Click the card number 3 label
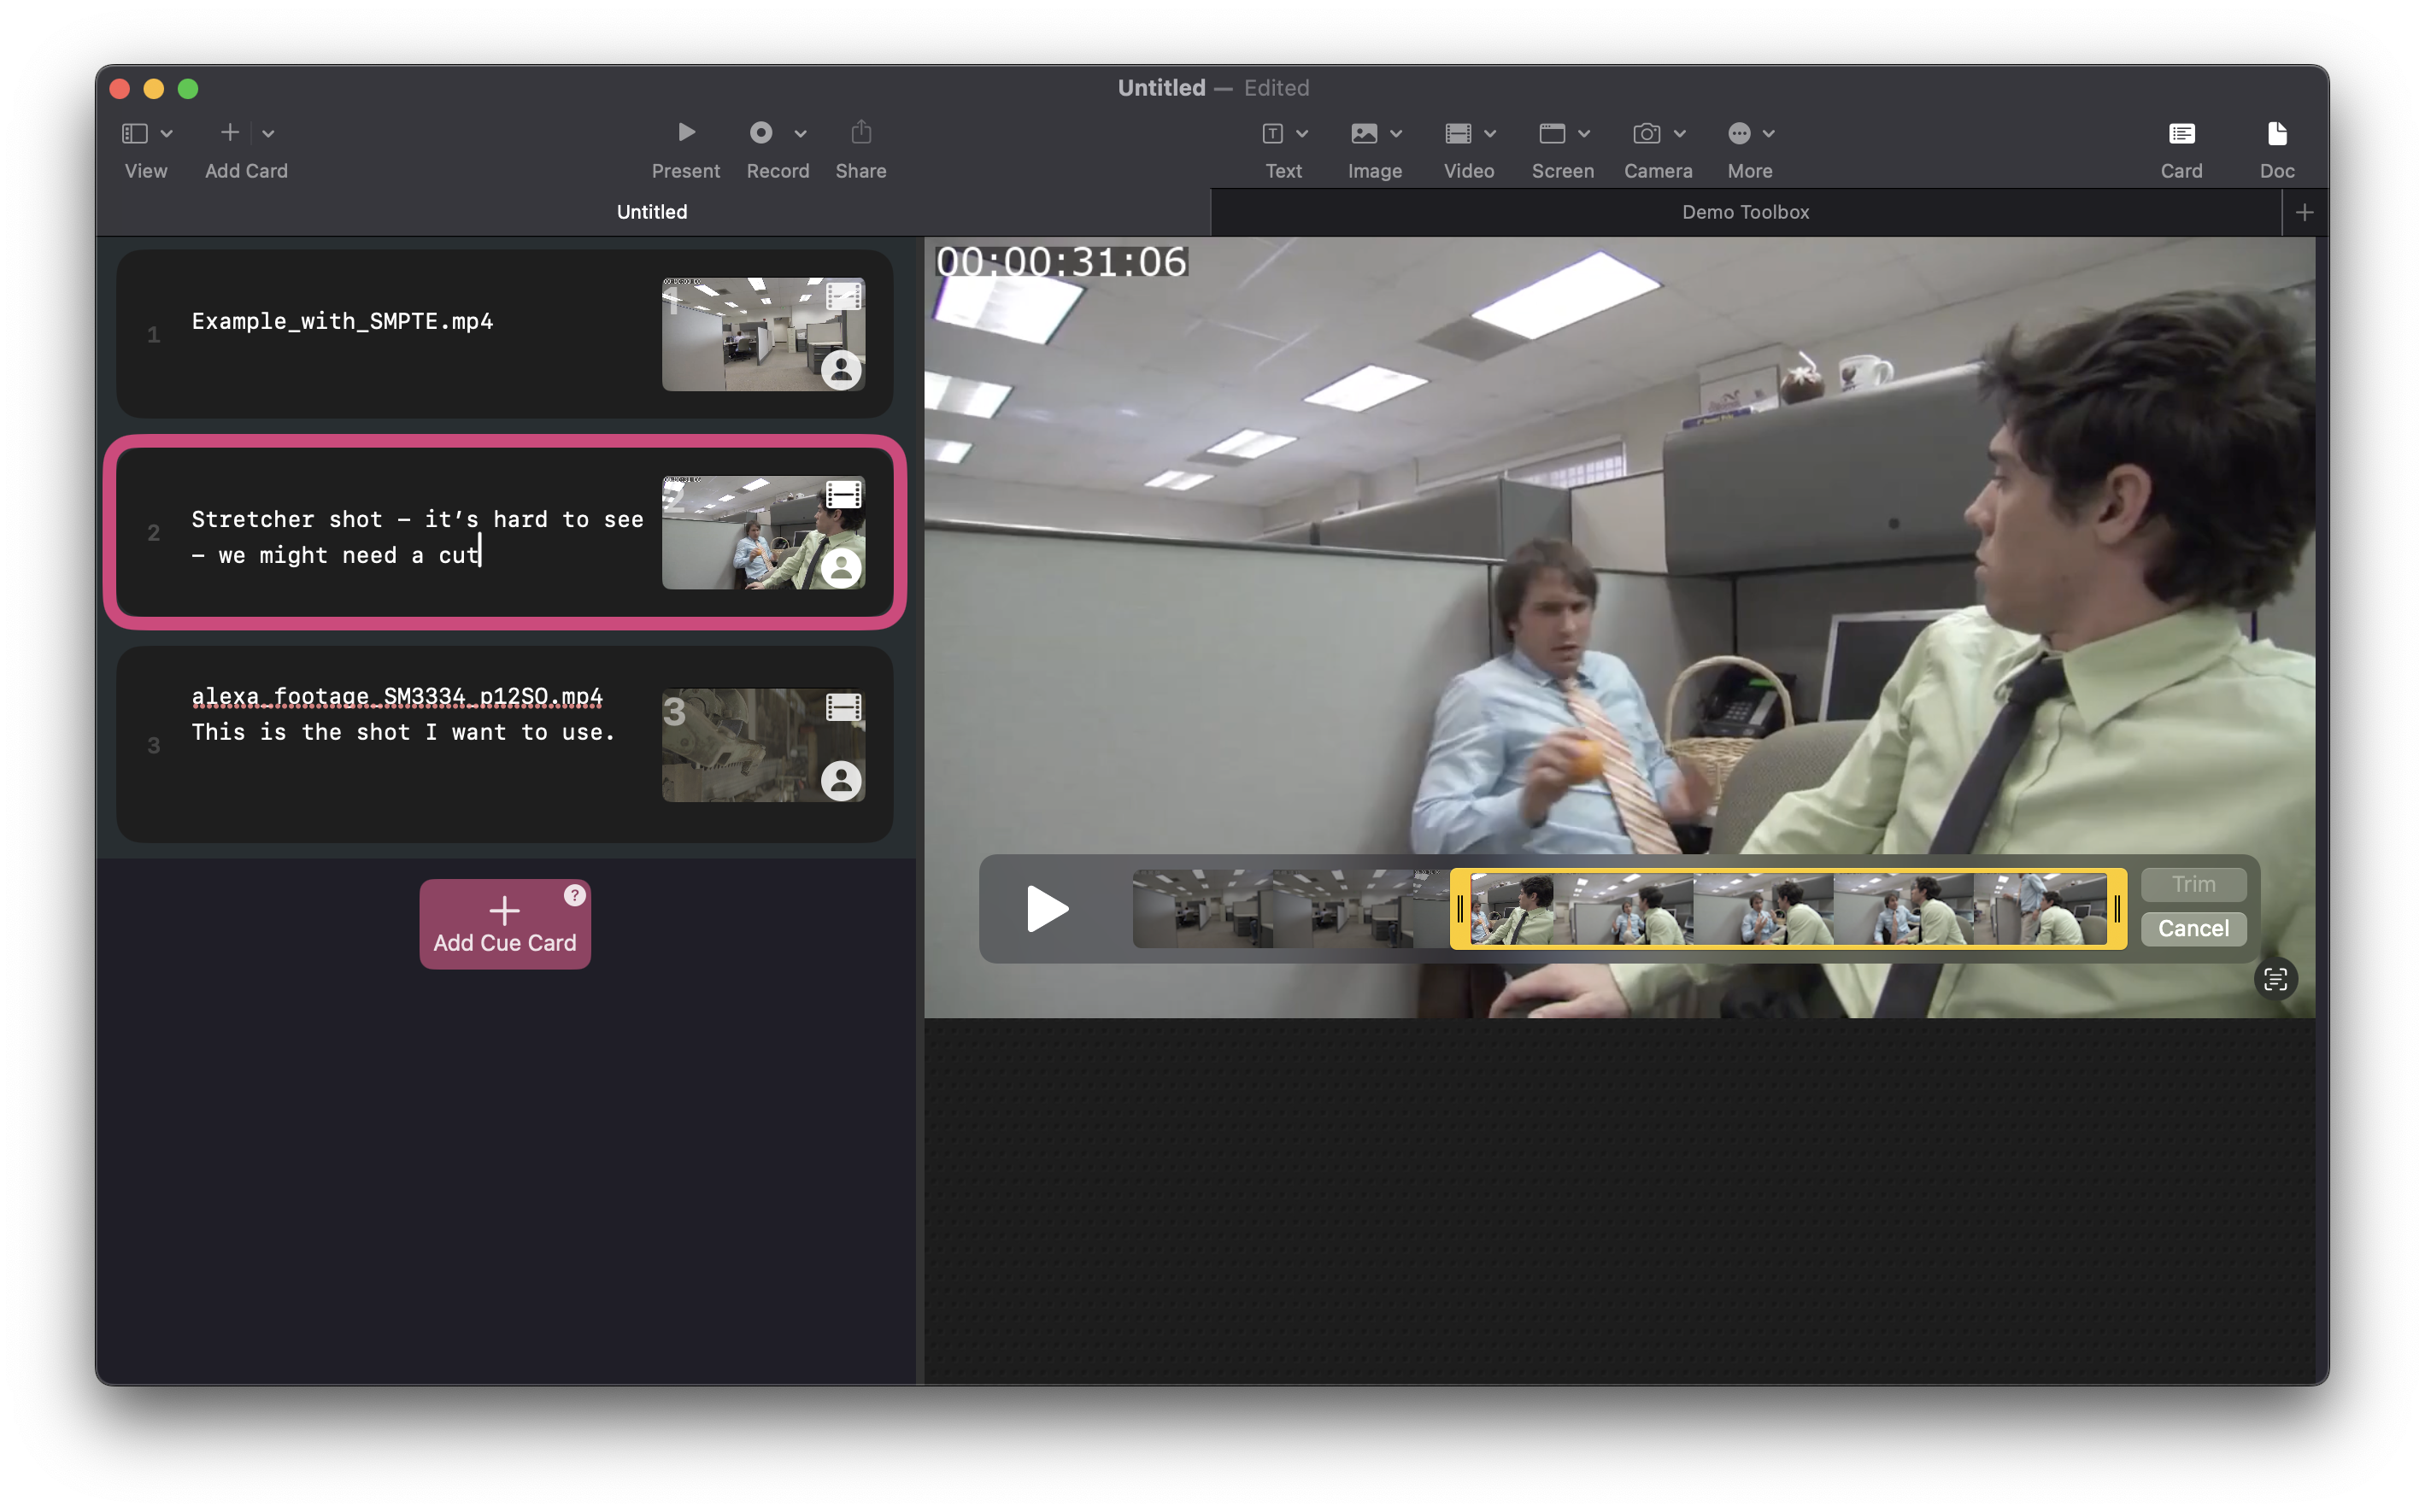Viewport: 2425px width, 1512px height. [x=153, y=746]
